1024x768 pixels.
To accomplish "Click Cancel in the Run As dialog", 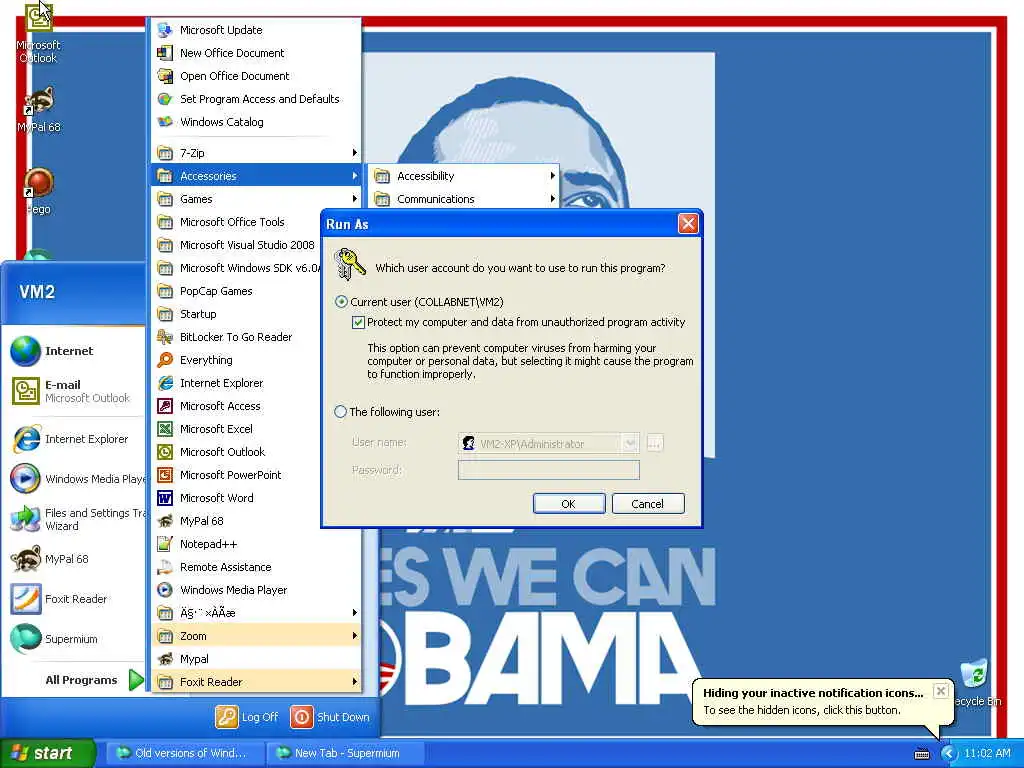I will pyautogui.click(x=648, y=504).
